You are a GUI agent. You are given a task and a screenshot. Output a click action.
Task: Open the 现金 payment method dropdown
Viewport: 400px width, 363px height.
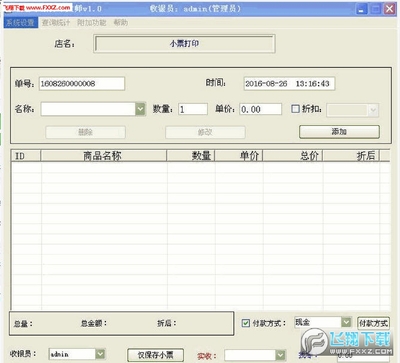[346, 322]
